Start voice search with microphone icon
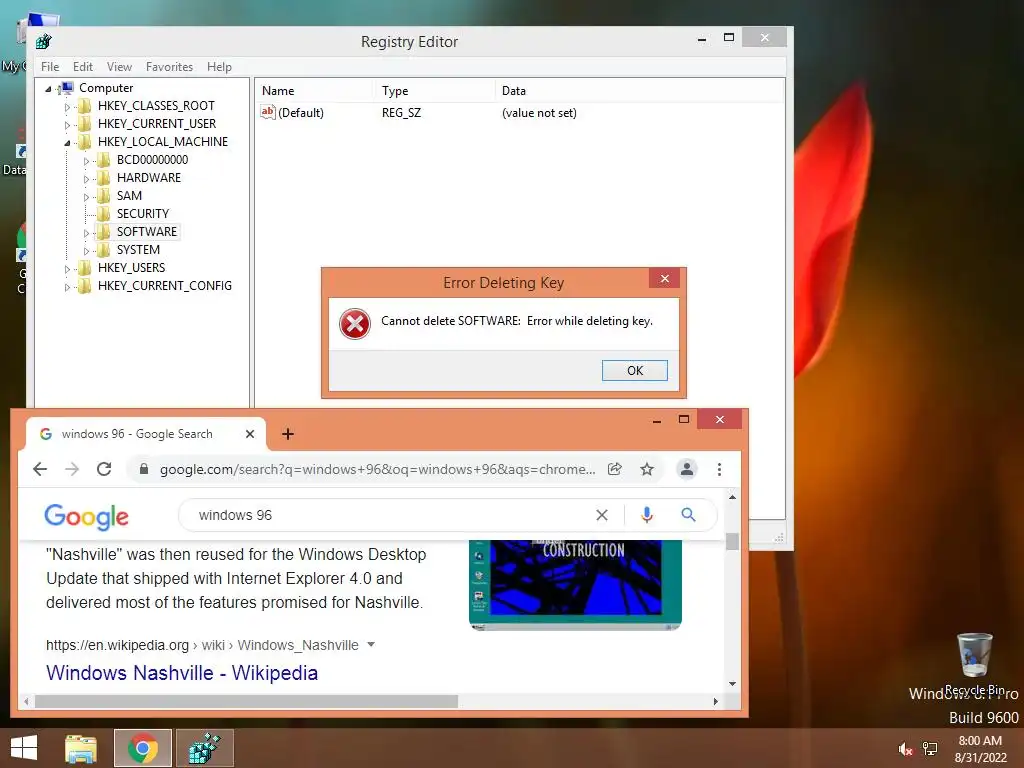Viewport: 1024px width, 768px height. pos(647,515)
